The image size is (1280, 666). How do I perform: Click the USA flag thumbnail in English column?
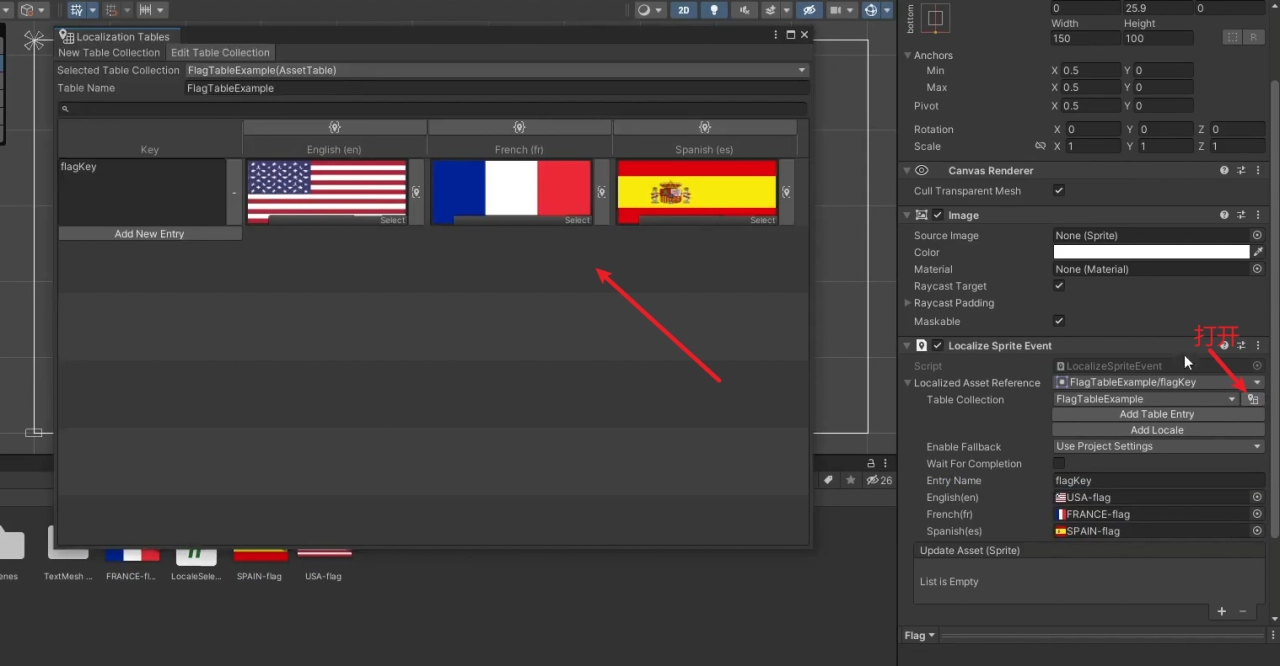pyautogui.click(x=327, y=190)
